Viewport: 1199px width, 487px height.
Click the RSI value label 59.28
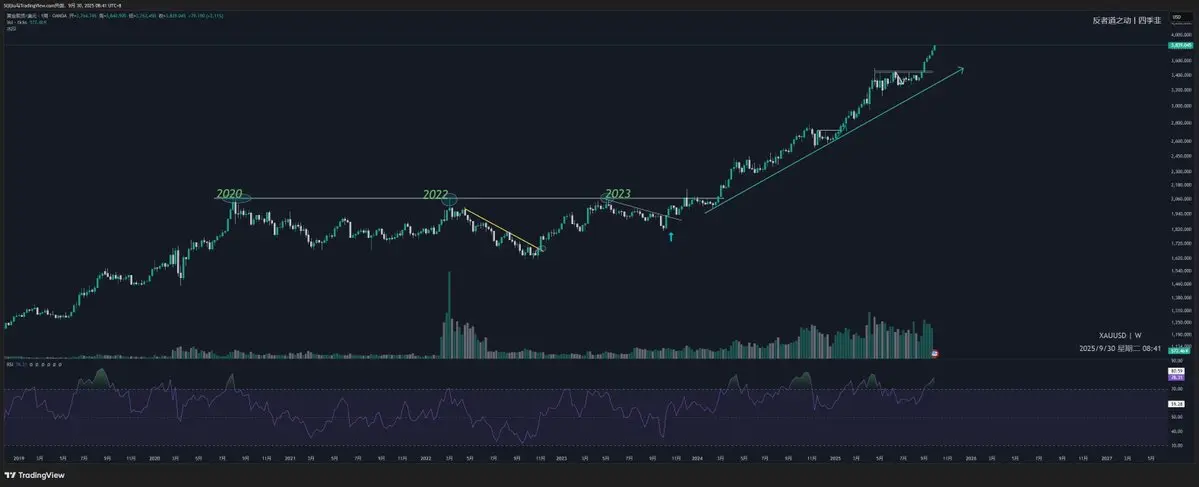[1175, 404]
